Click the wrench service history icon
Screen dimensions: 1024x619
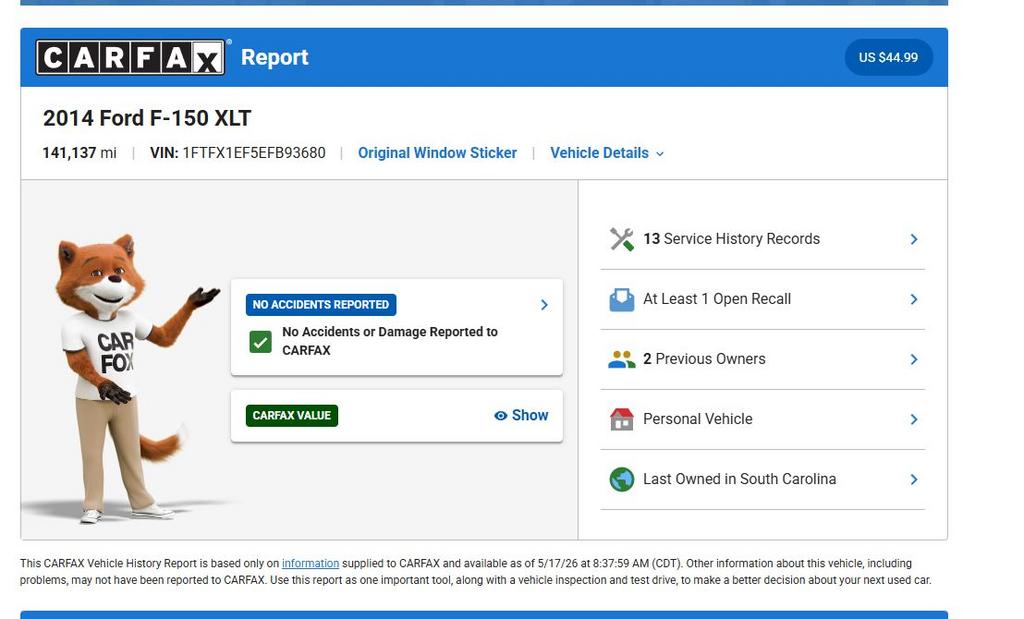[622, 239]
